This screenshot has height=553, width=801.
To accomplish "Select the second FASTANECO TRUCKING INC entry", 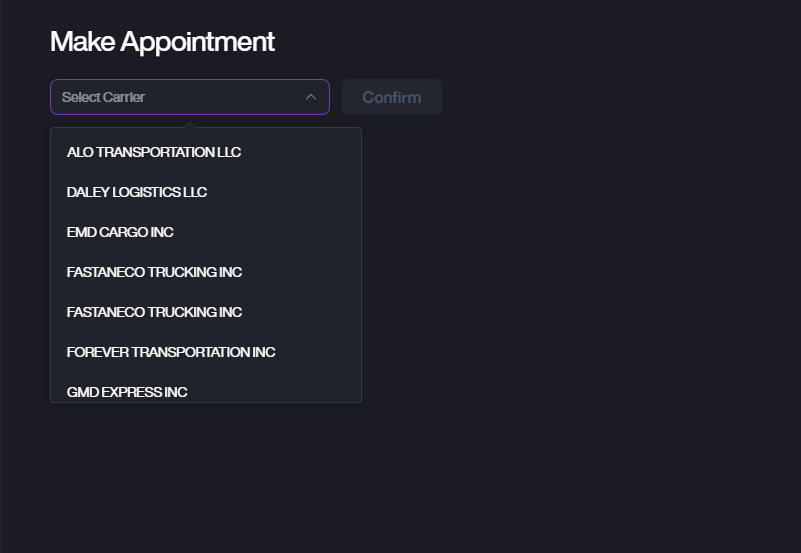I will point(154,312).
